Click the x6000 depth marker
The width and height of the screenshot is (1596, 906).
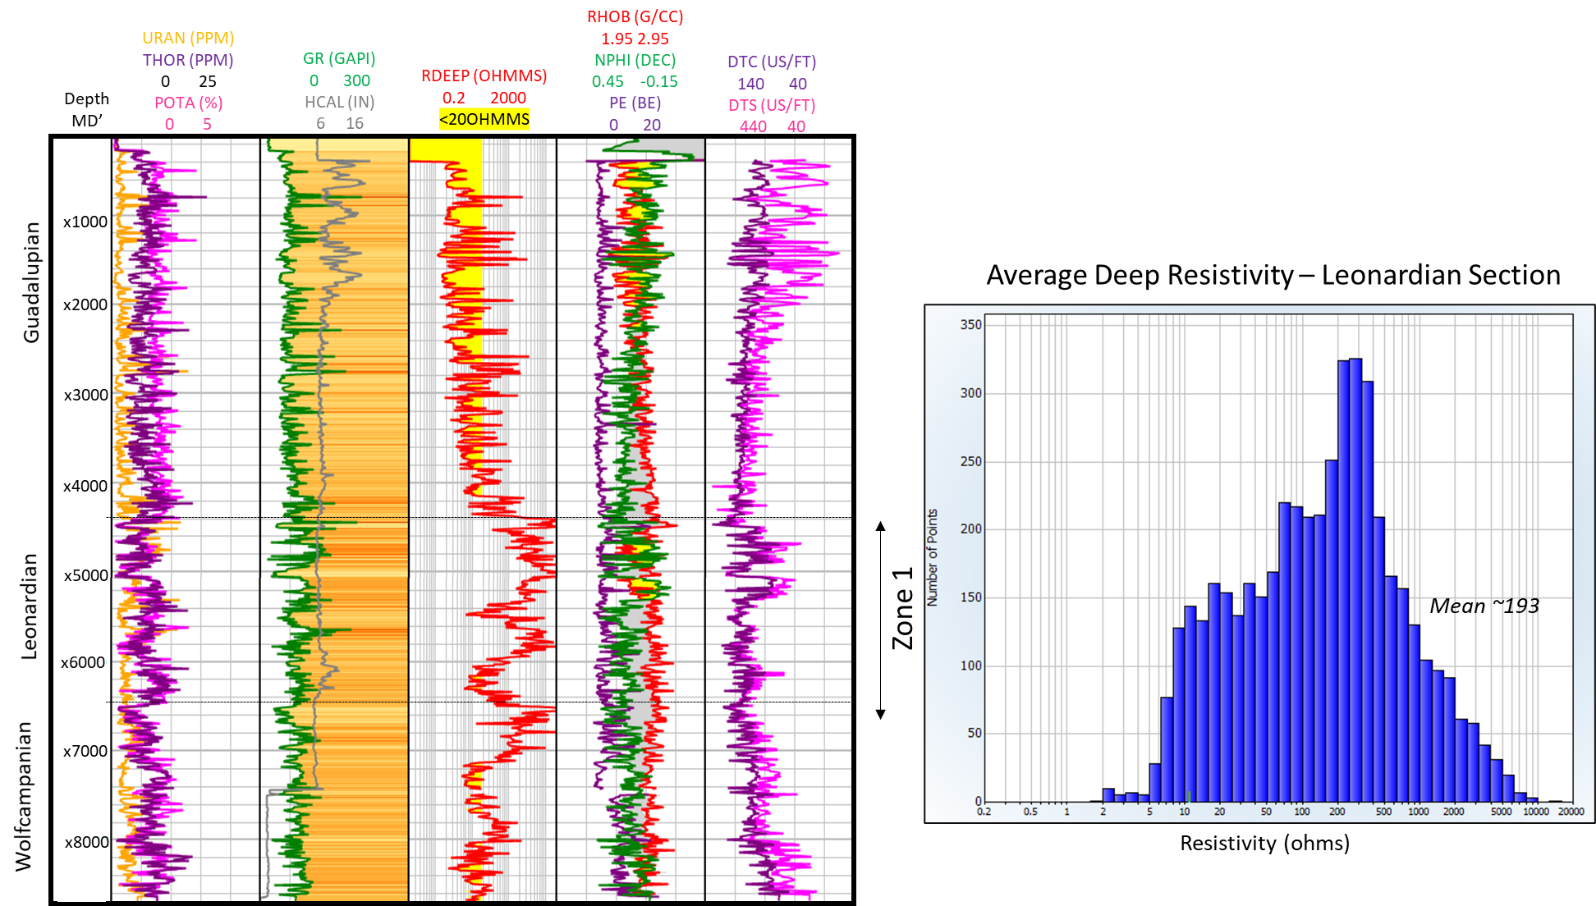coord(83,663)
